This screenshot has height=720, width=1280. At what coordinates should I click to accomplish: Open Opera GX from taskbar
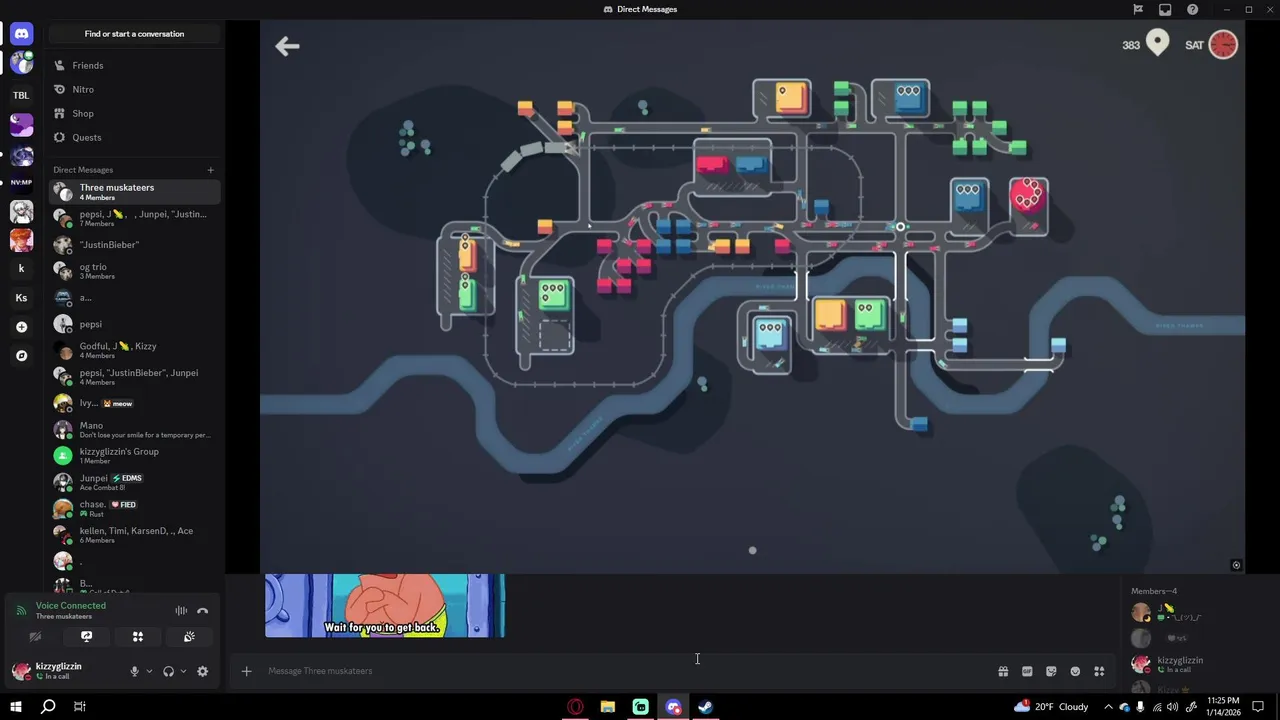tap(575, 707)
